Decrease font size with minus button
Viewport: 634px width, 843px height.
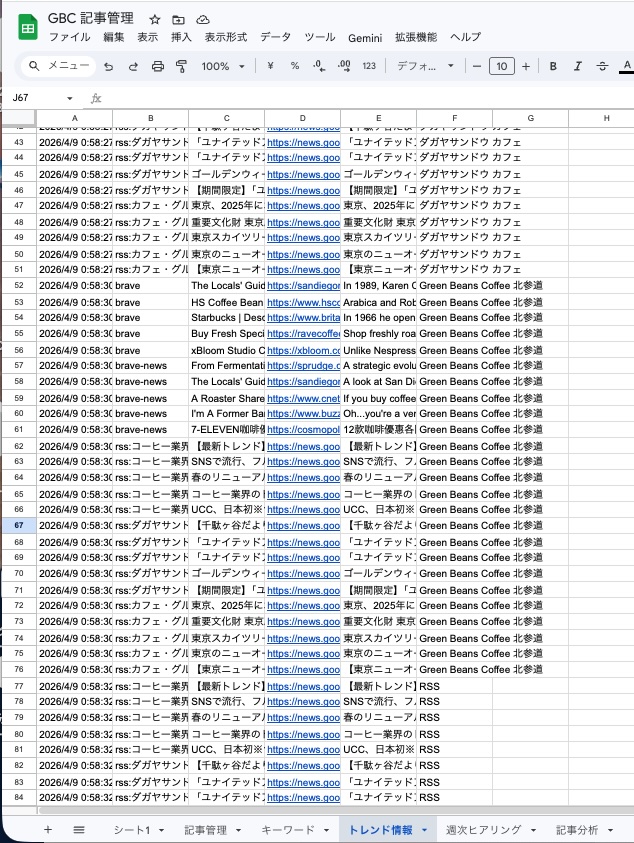click(x=476, y=66)
